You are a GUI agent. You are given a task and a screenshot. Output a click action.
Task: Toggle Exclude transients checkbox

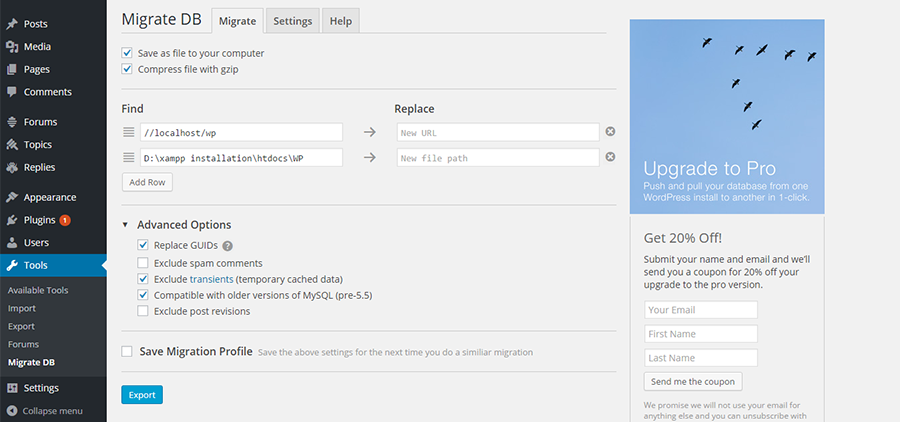coord(143,279)
